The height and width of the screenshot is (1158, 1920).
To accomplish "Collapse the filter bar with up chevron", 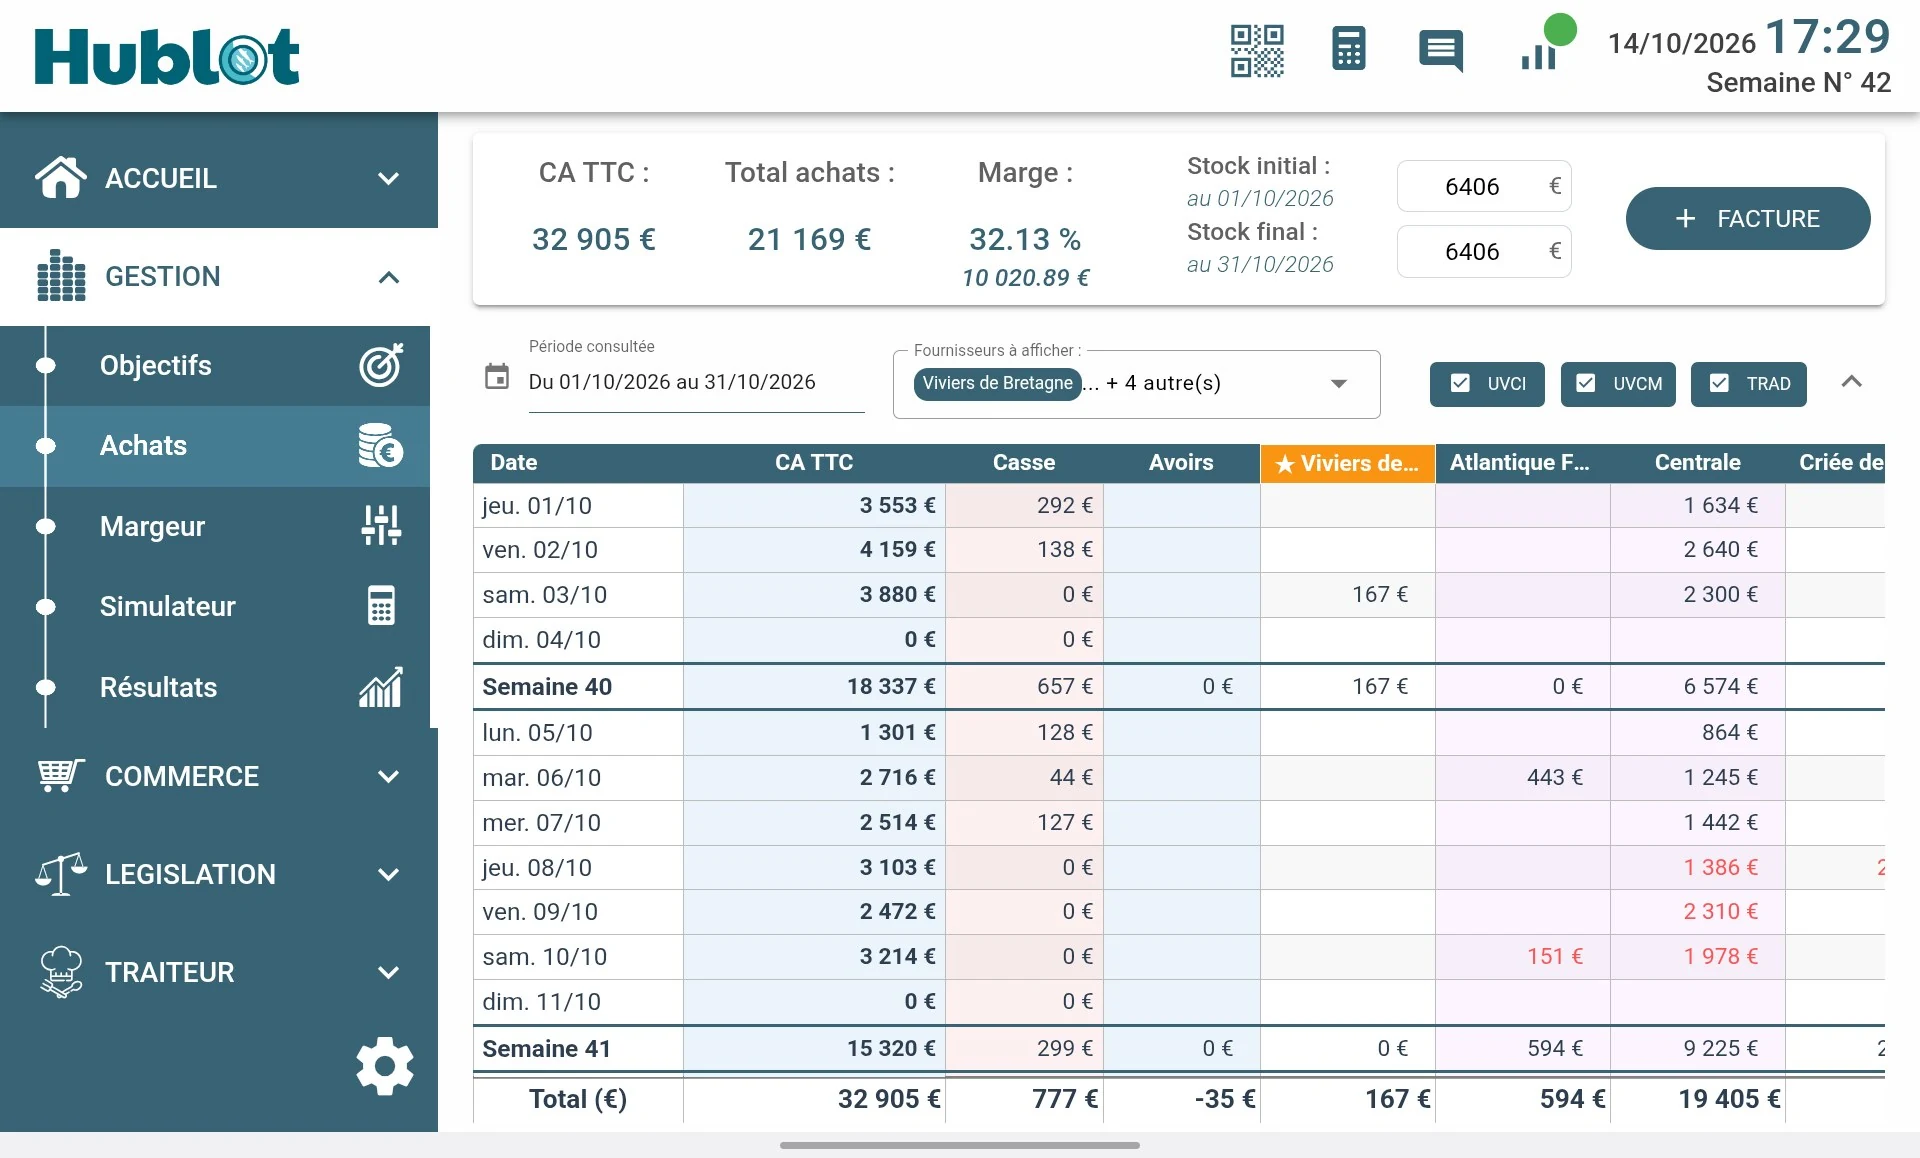I will [1851, 381].
